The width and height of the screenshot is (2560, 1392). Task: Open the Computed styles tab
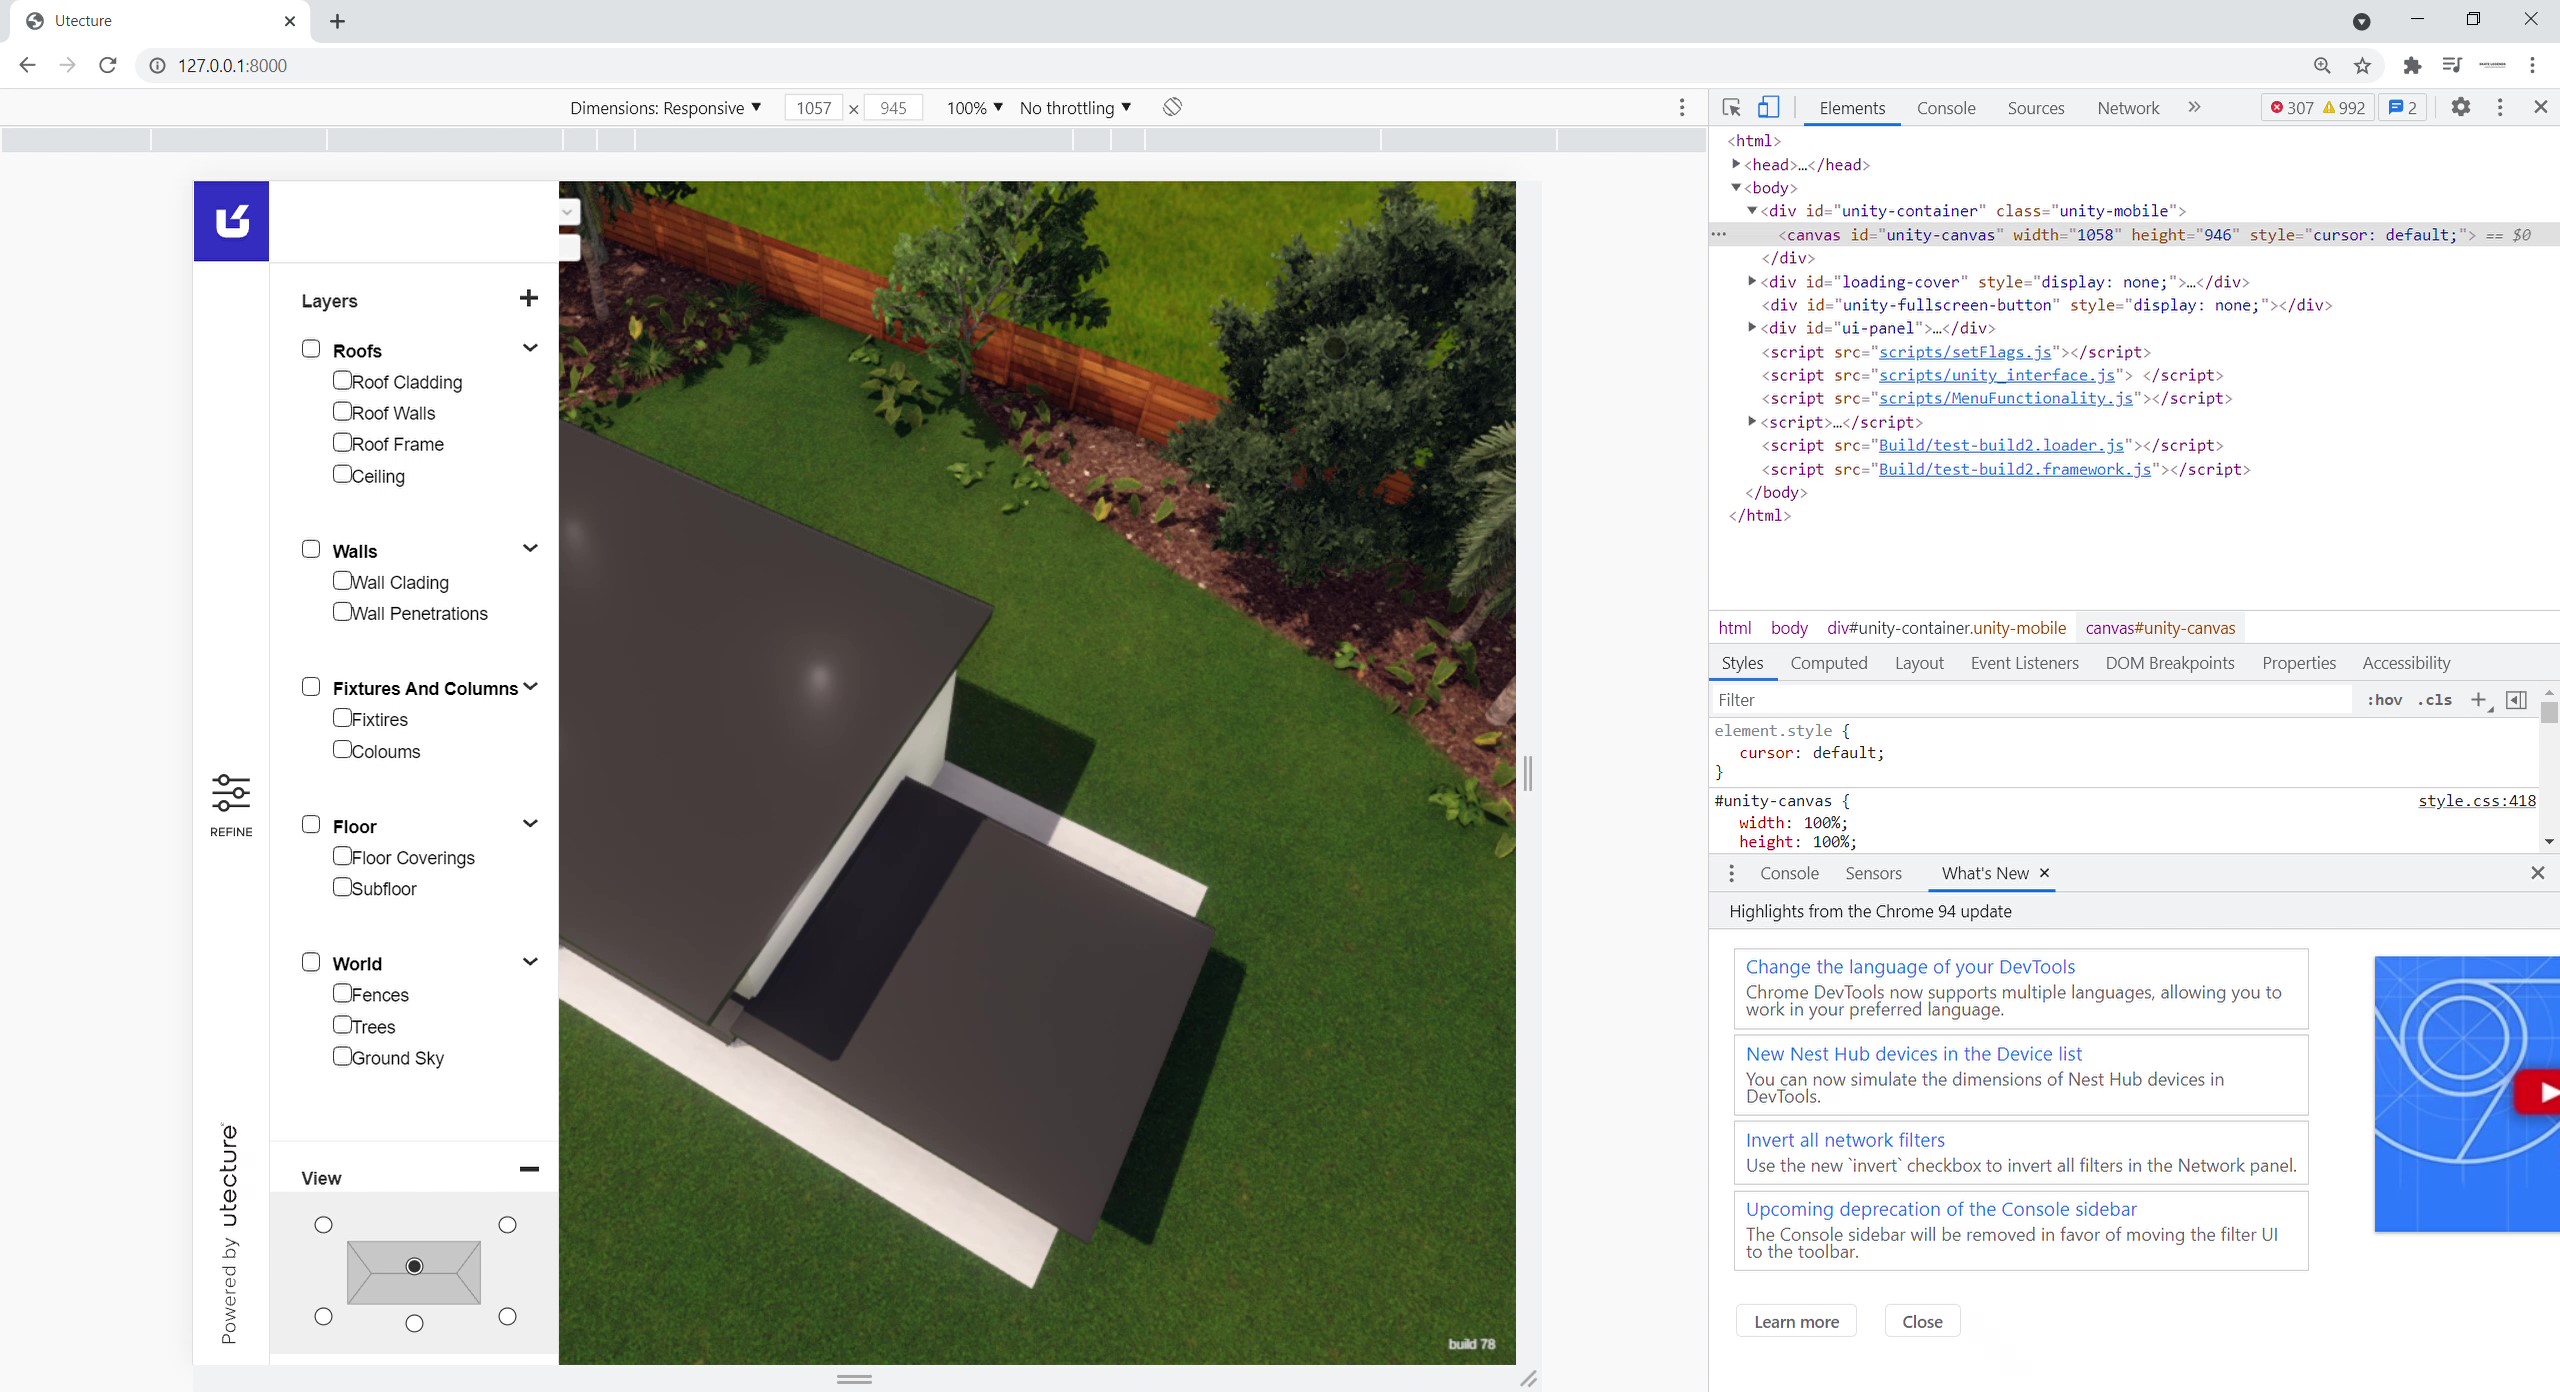1828,663
